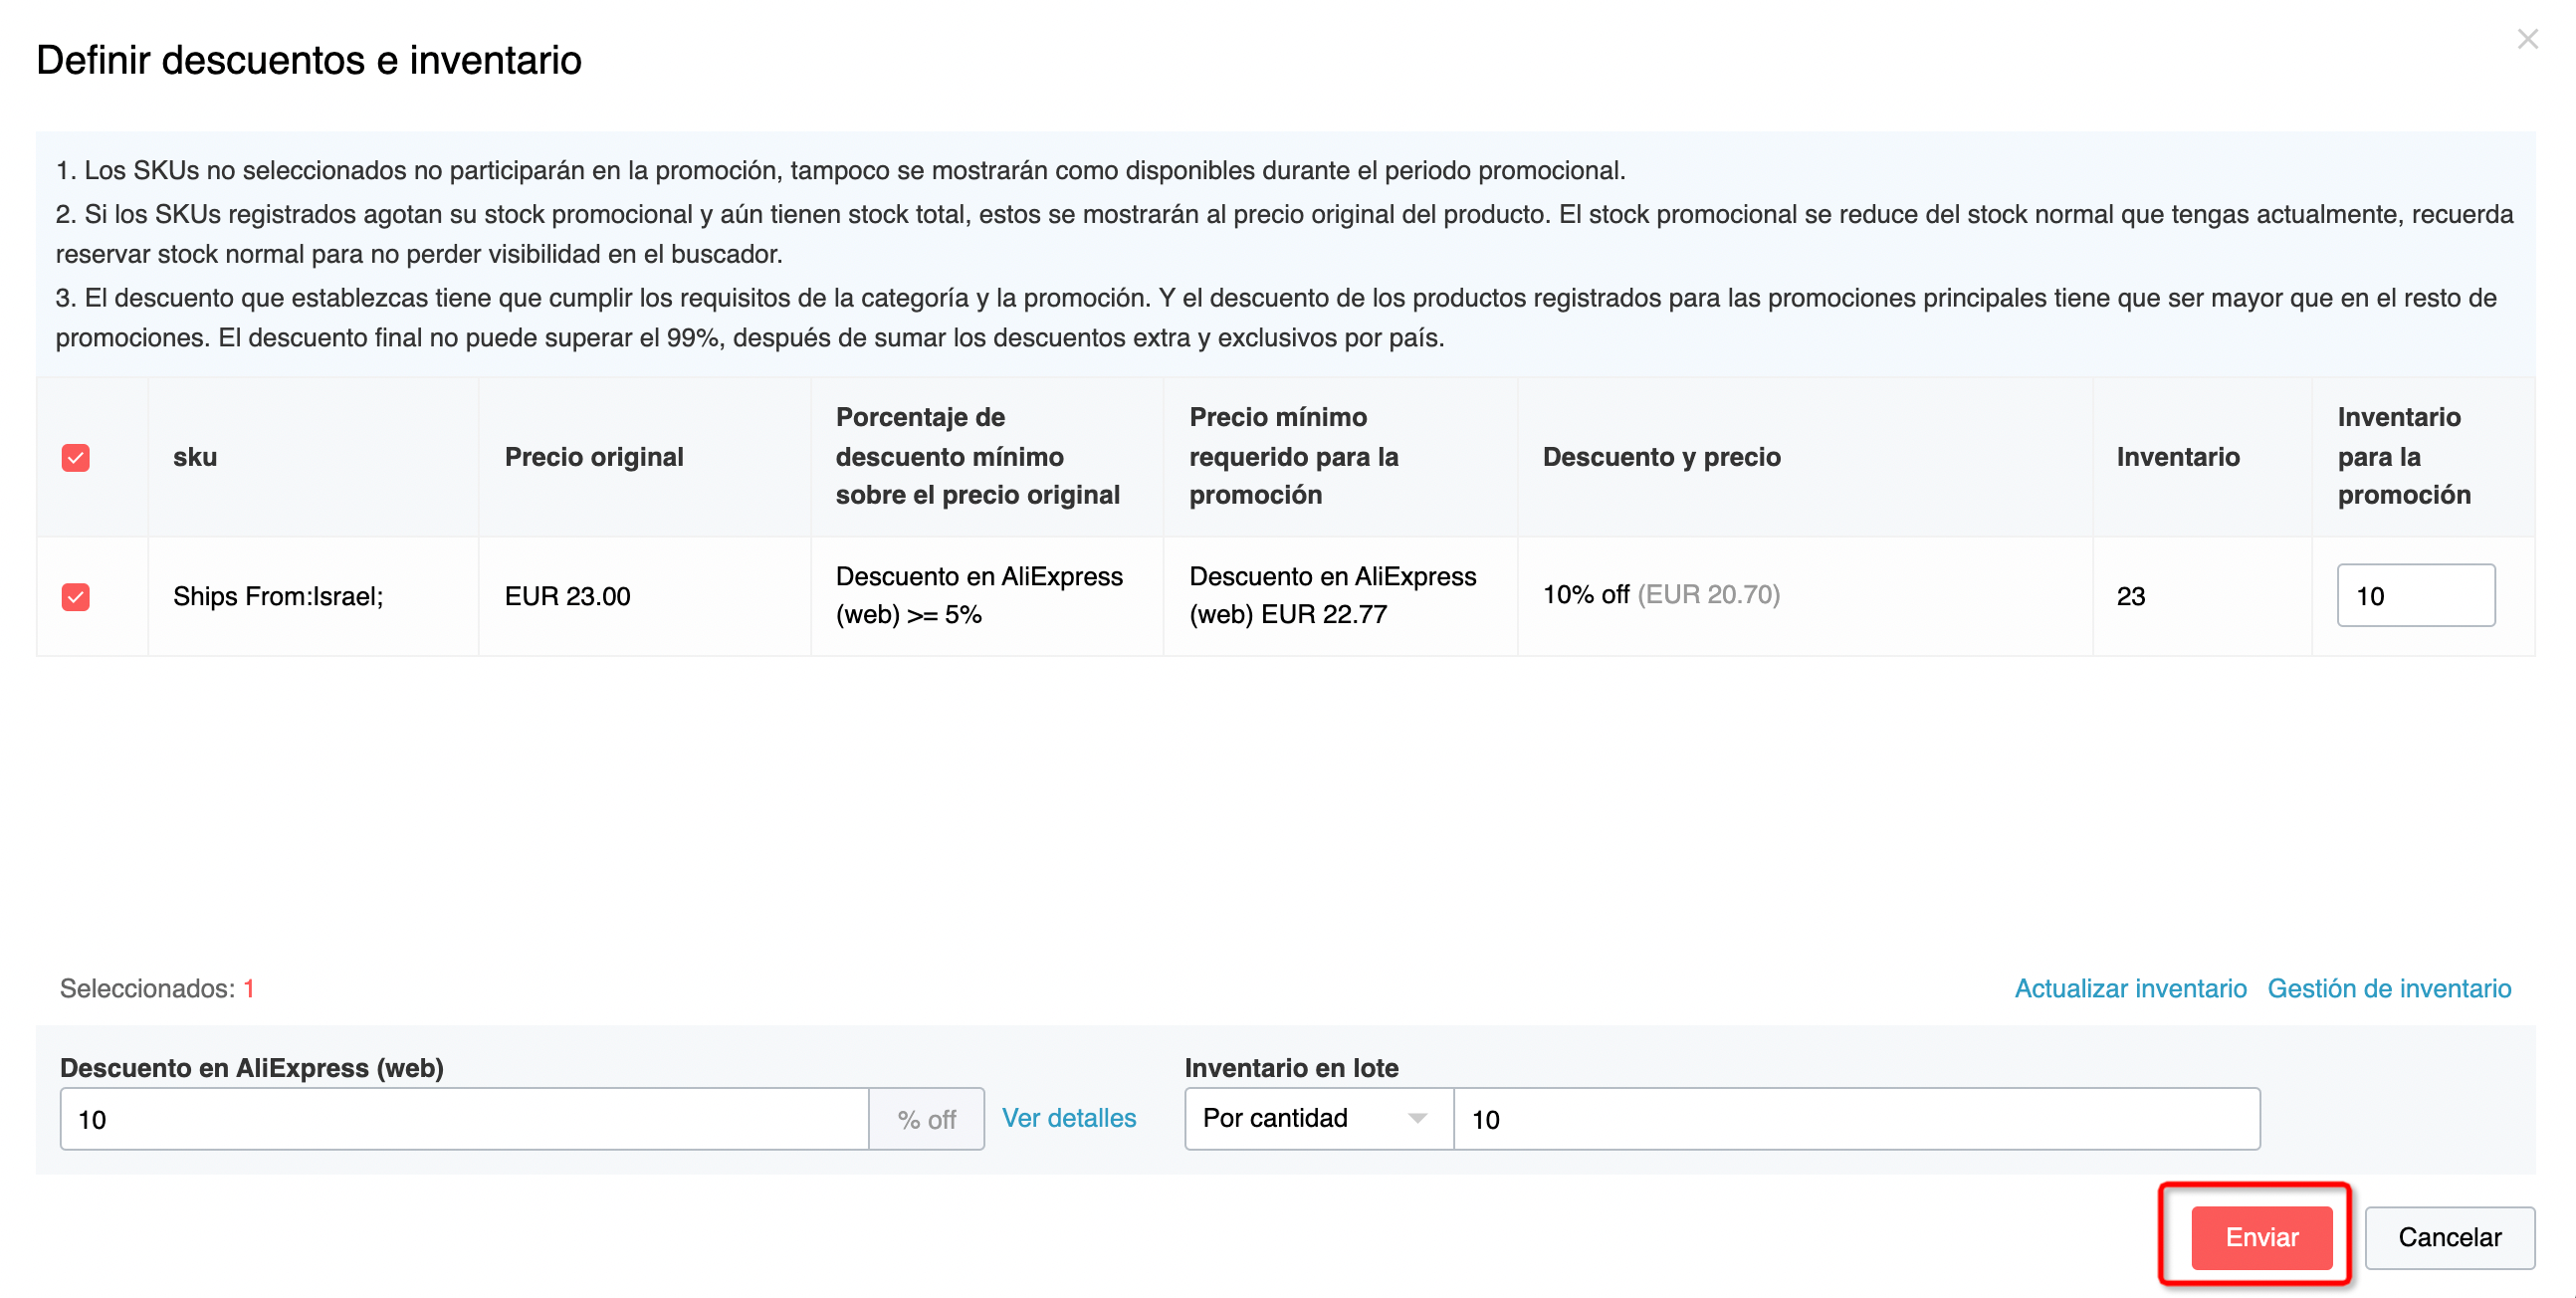Open the Por cantidad dropdown

coord(1317,1118)
